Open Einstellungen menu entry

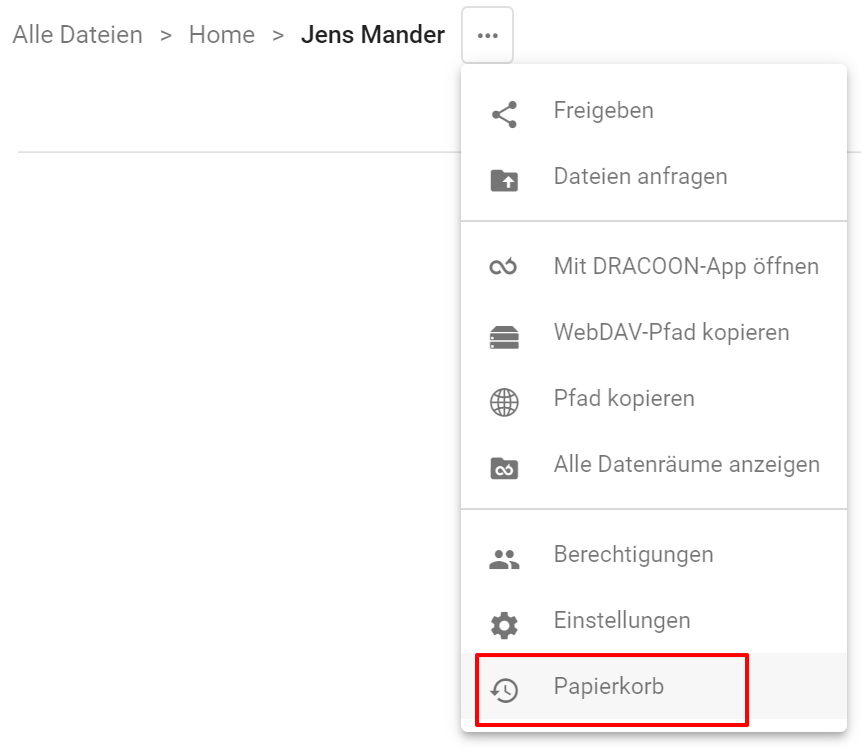click(653, 620)
